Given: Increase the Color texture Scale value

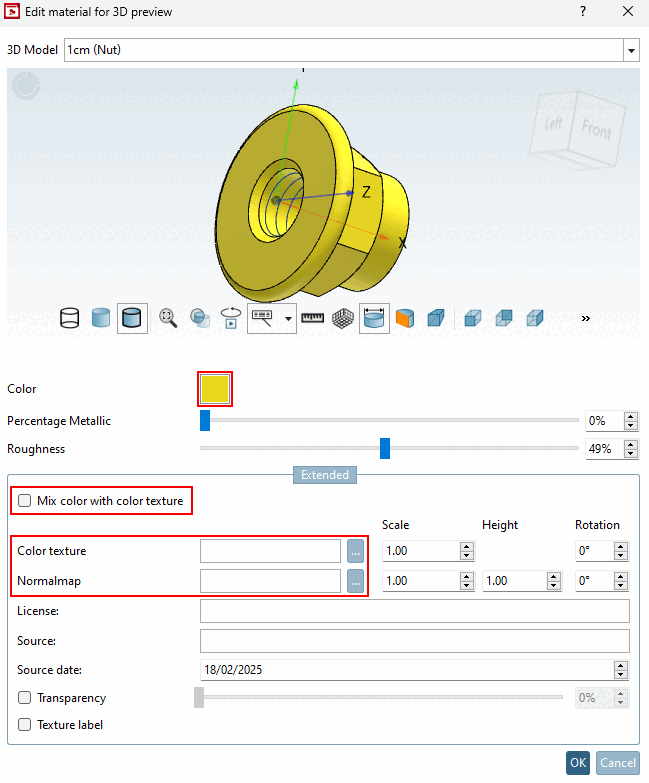Looking at the screenshot, I should pyautogui.click(x=467, y=546).
